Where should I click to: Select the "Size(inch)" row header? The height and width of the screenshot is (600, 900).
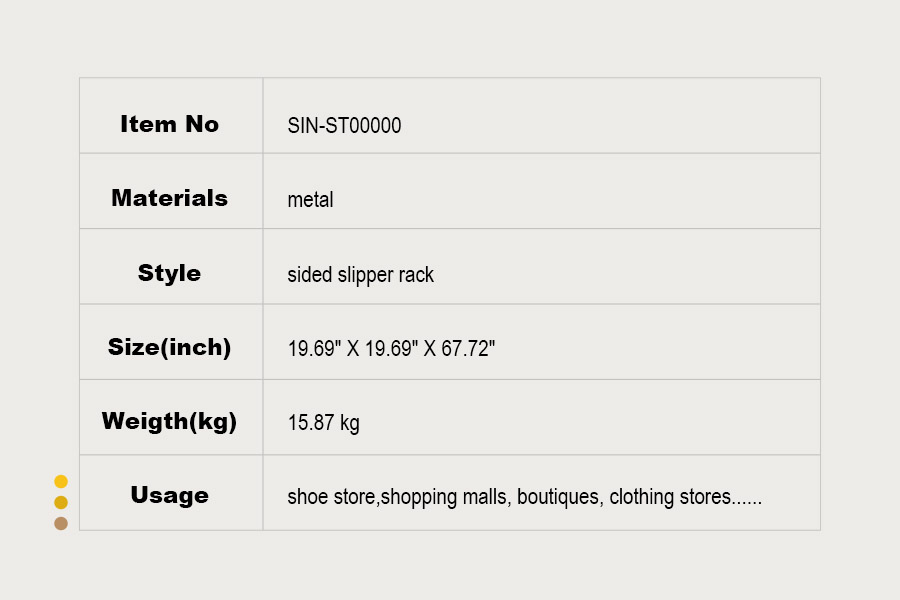[170, 348]
